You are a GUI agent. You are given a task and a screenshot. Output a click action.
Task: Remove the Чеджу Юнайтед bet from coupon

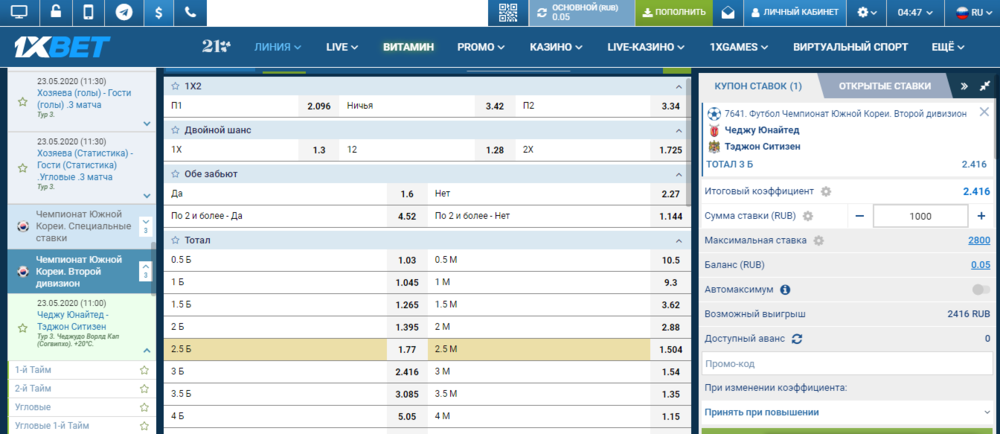pos(983,112)
